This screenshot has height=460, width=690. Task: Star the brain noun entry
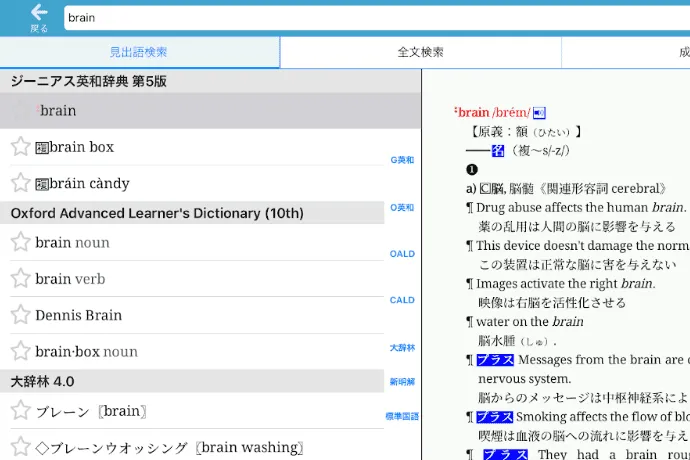21,242
